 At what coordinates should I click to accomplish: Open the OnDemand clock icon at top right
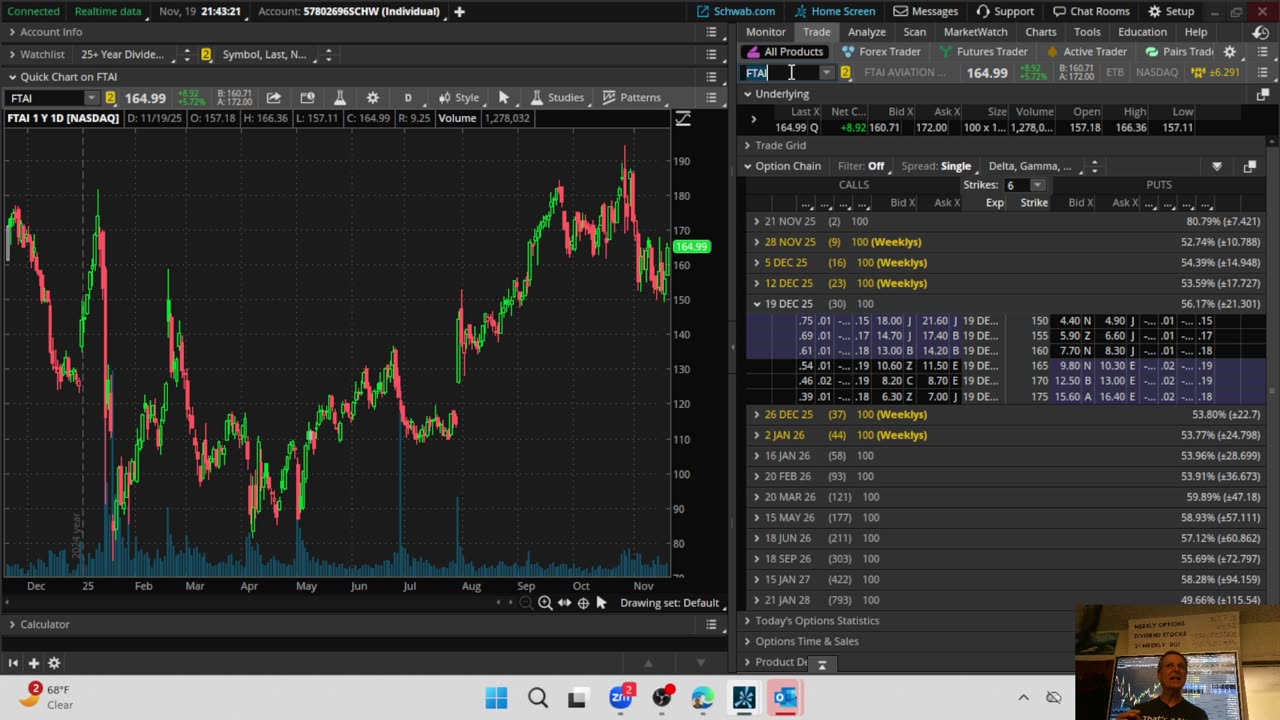click(1261, 32)
